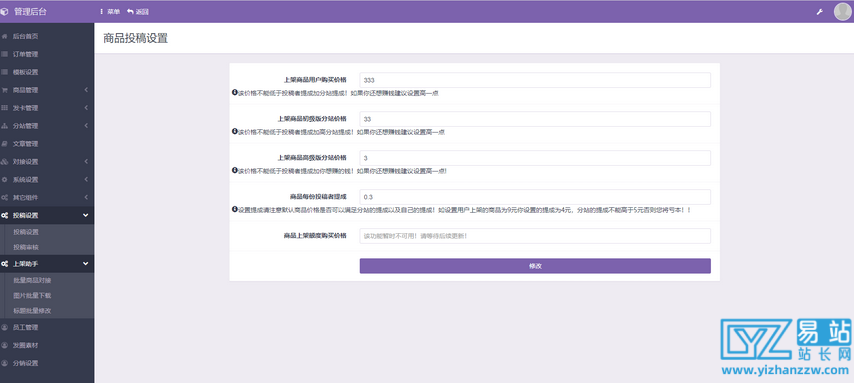Focus the 高级版分站价格 input showing 3

point(535,158)
